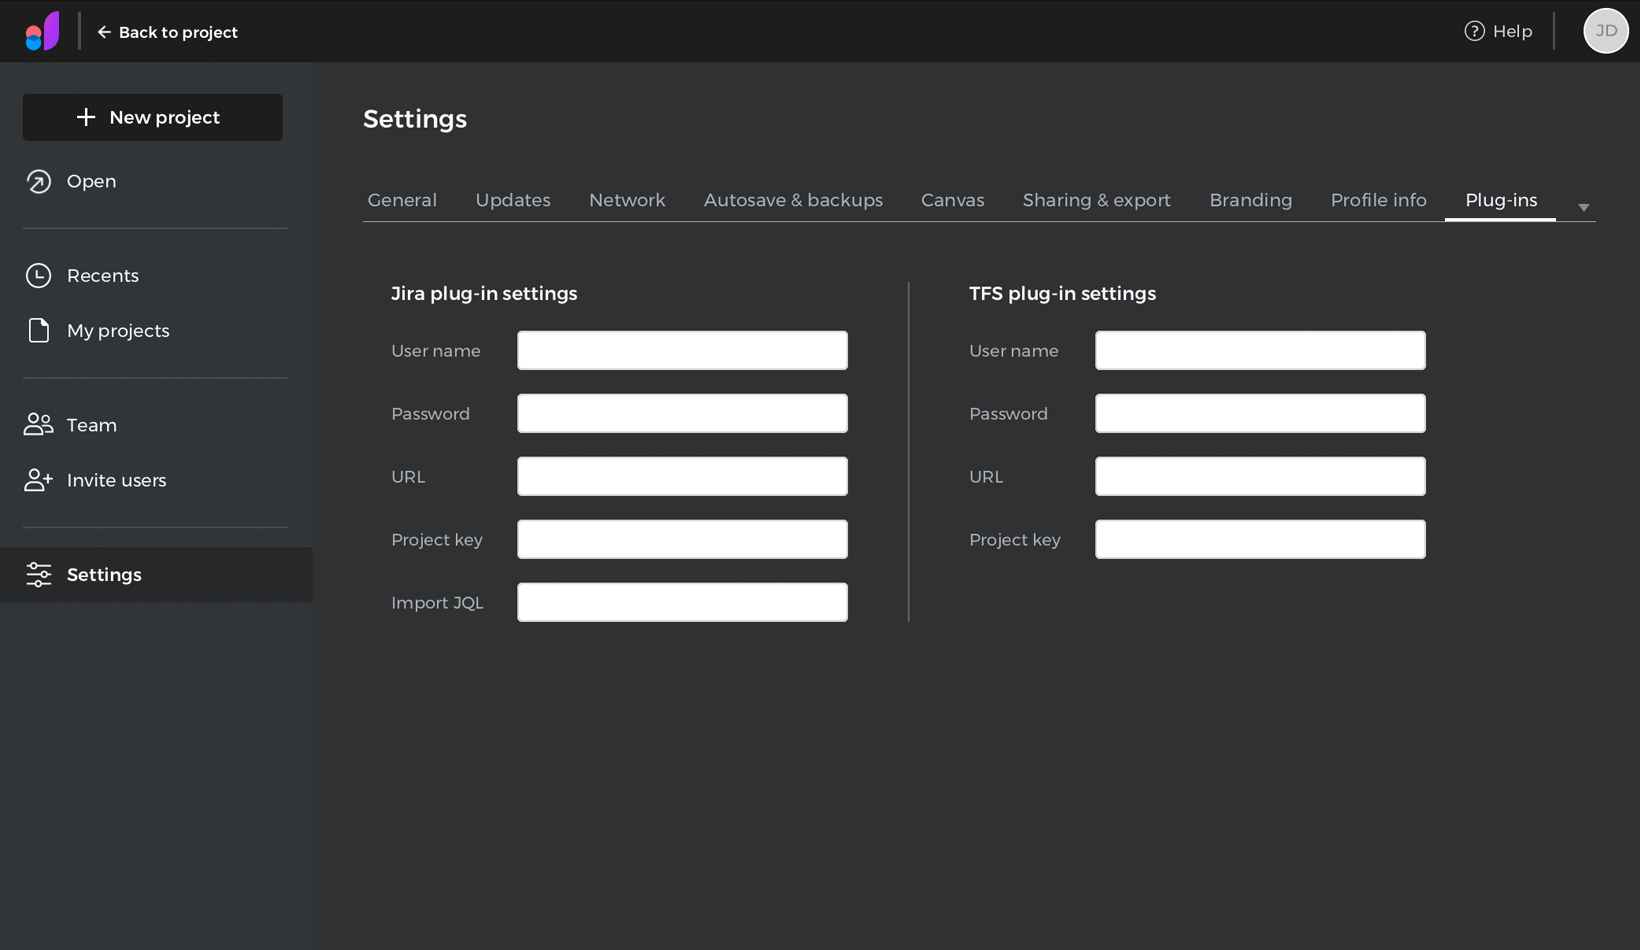Click the Back to project link
1640x950 pixels.
click(x=167, y=32)
